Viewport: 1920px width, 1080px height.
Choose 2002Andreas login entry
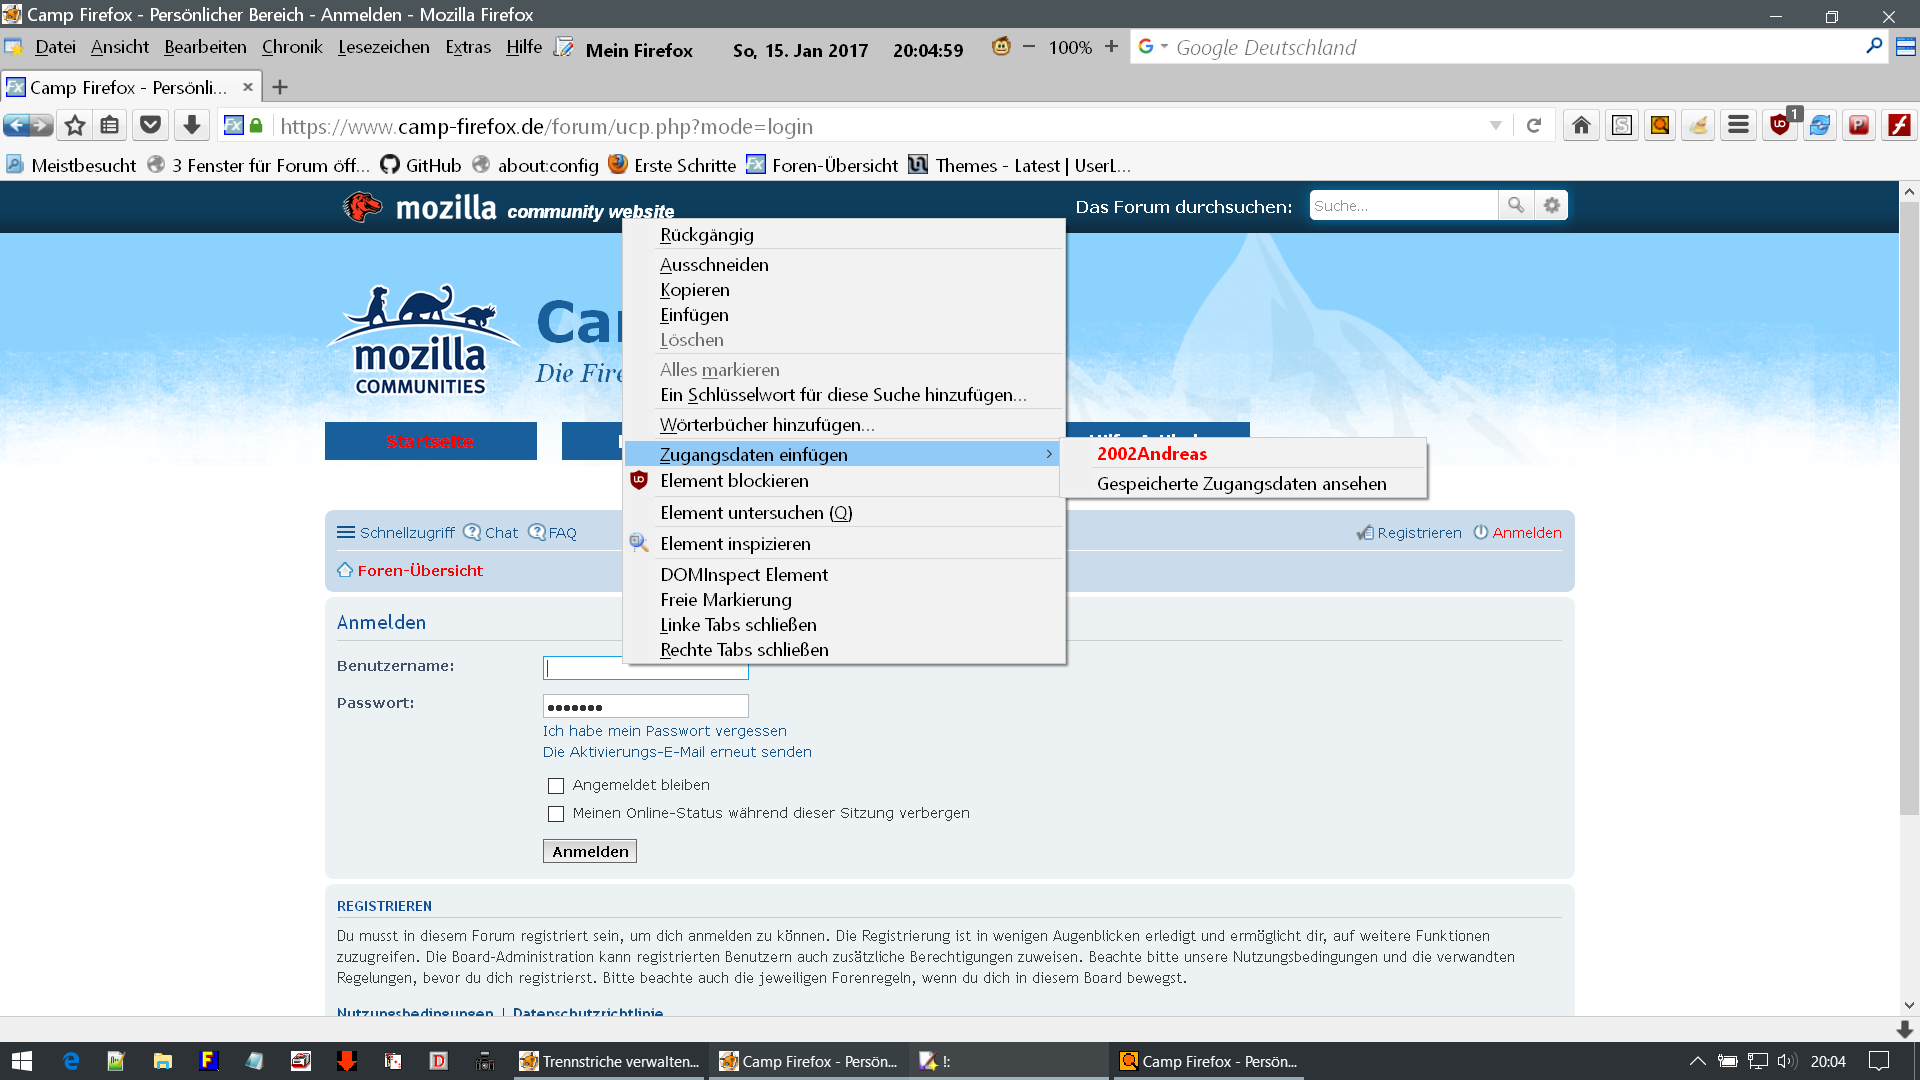[1152, 454]
